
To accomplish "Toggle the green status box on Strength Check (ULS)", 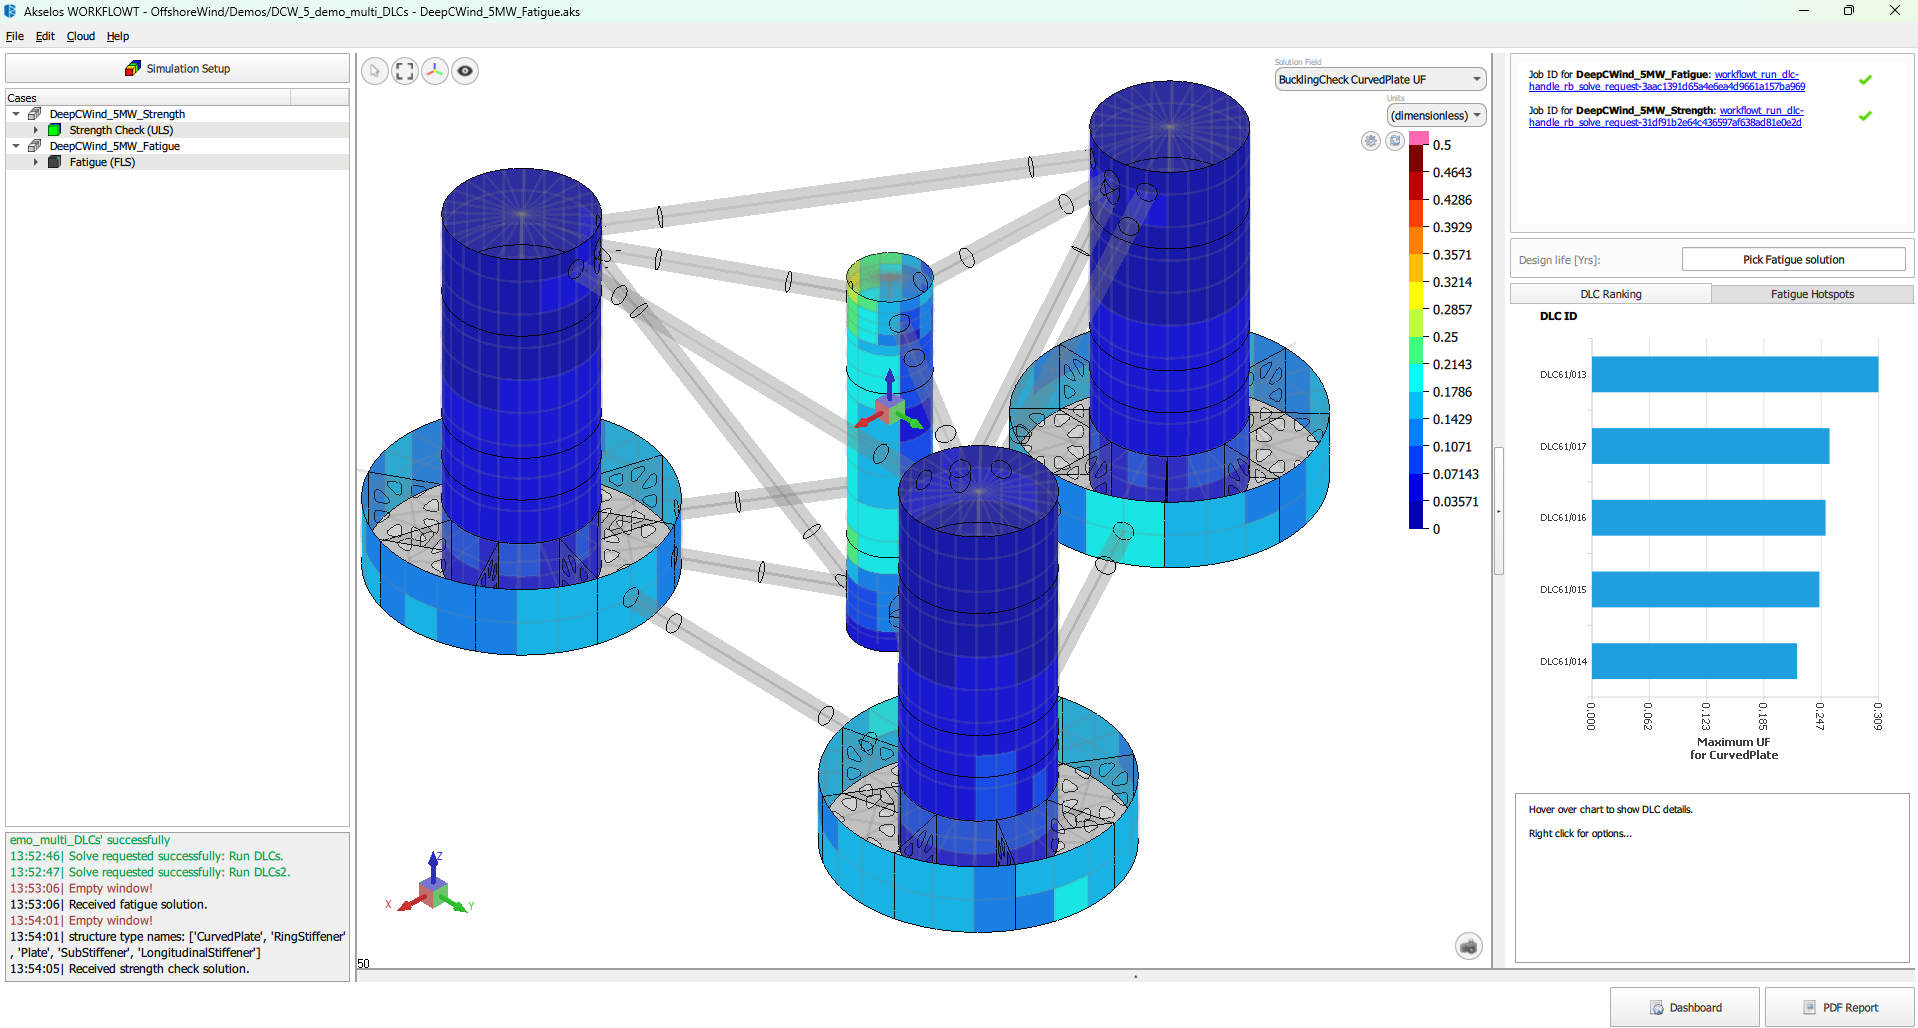I will (x=53, y=129).
